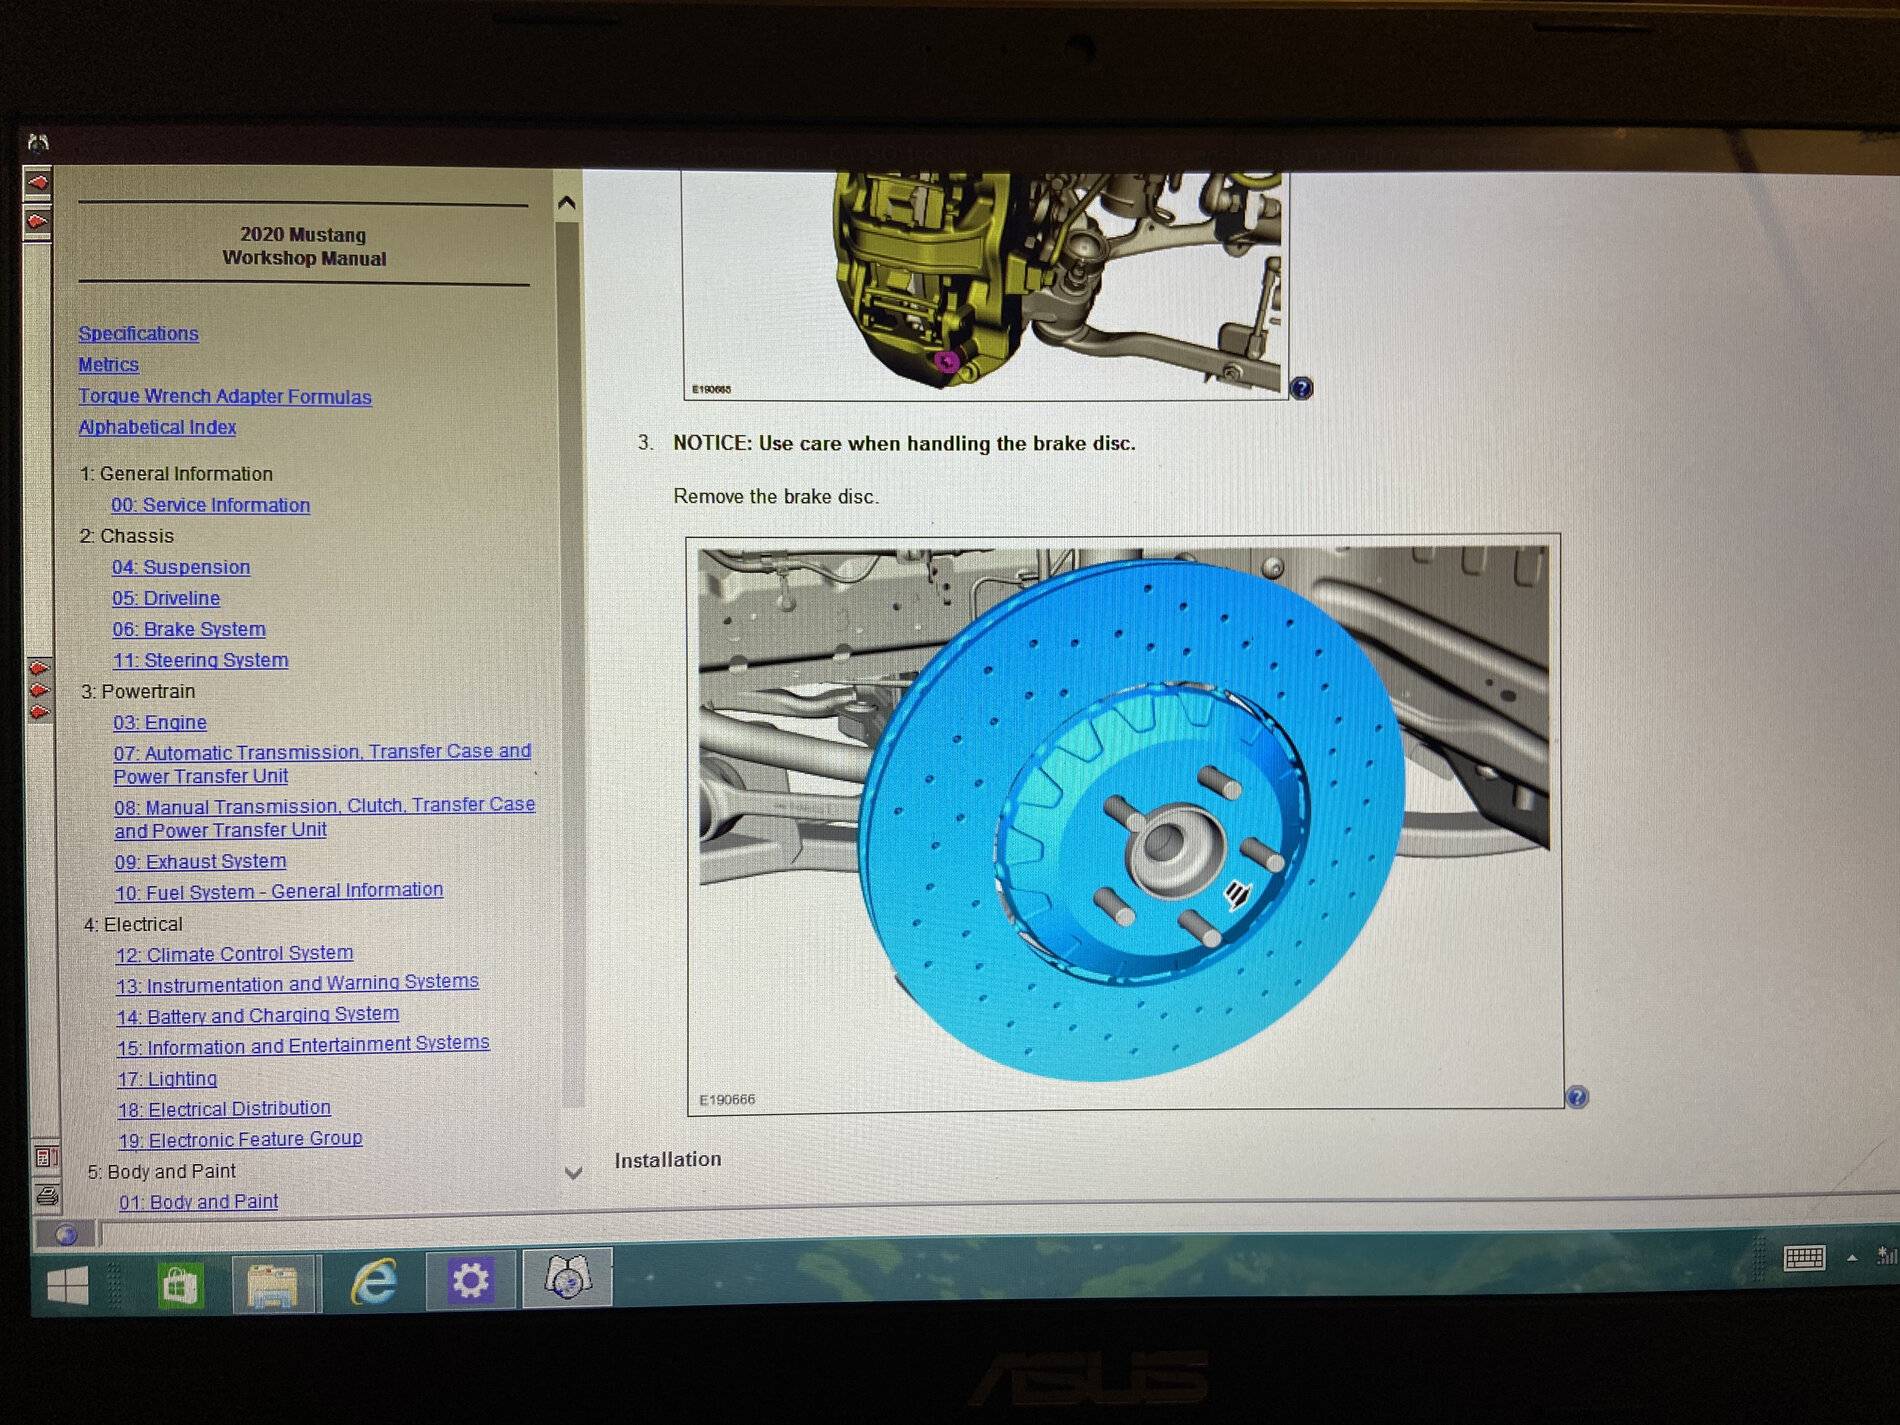Screen dimensions: 1900x1425
Task: Click the '2020 Mustang Workshop Manual' title
Action: point(304,246)
